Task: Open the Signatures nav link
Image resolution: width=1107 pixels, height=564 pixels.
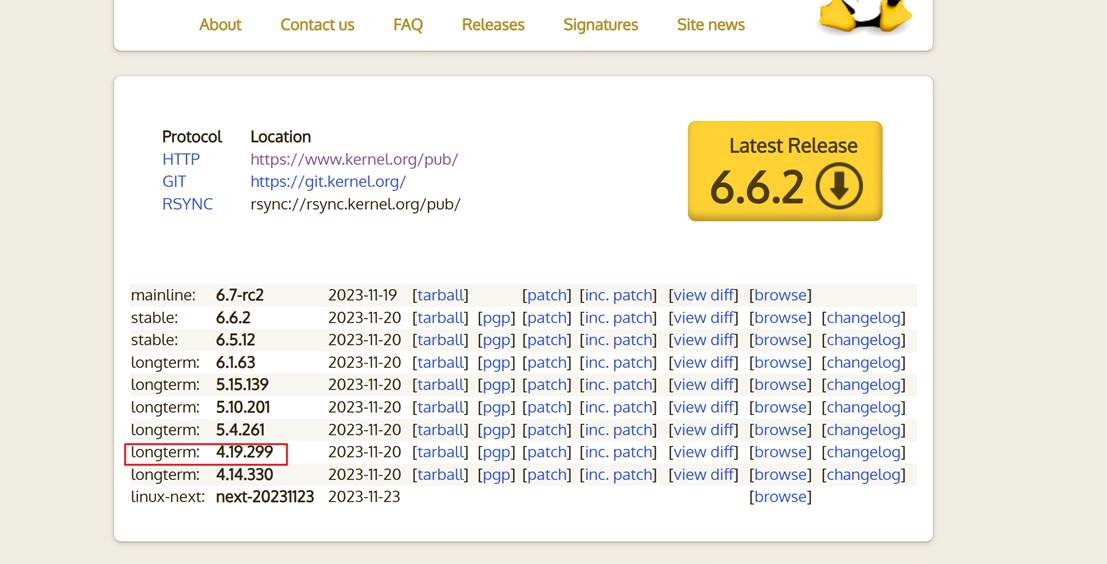Action: [x=600, y=25]
